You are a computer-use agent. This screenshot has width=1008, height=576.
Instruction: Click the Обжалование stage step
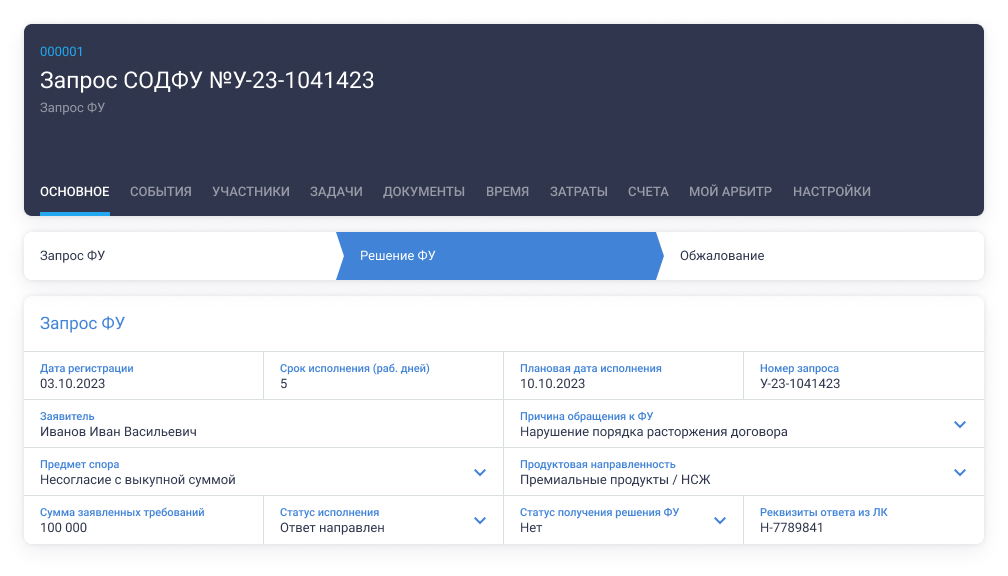point(820,256)
